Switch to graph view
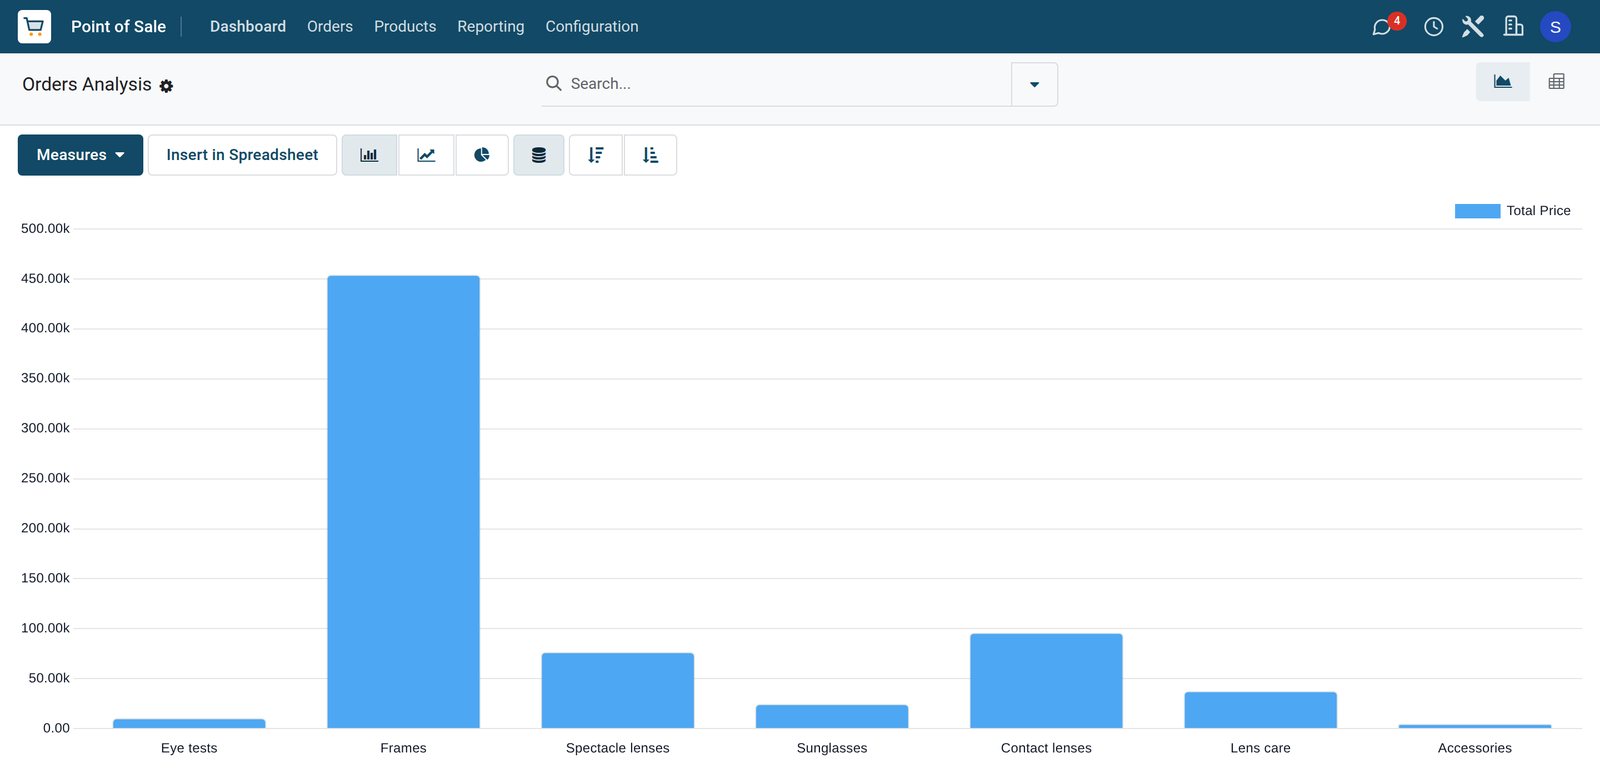Image resolution: width=1600 pixels, height=777 pixels. pos(1502,82)
